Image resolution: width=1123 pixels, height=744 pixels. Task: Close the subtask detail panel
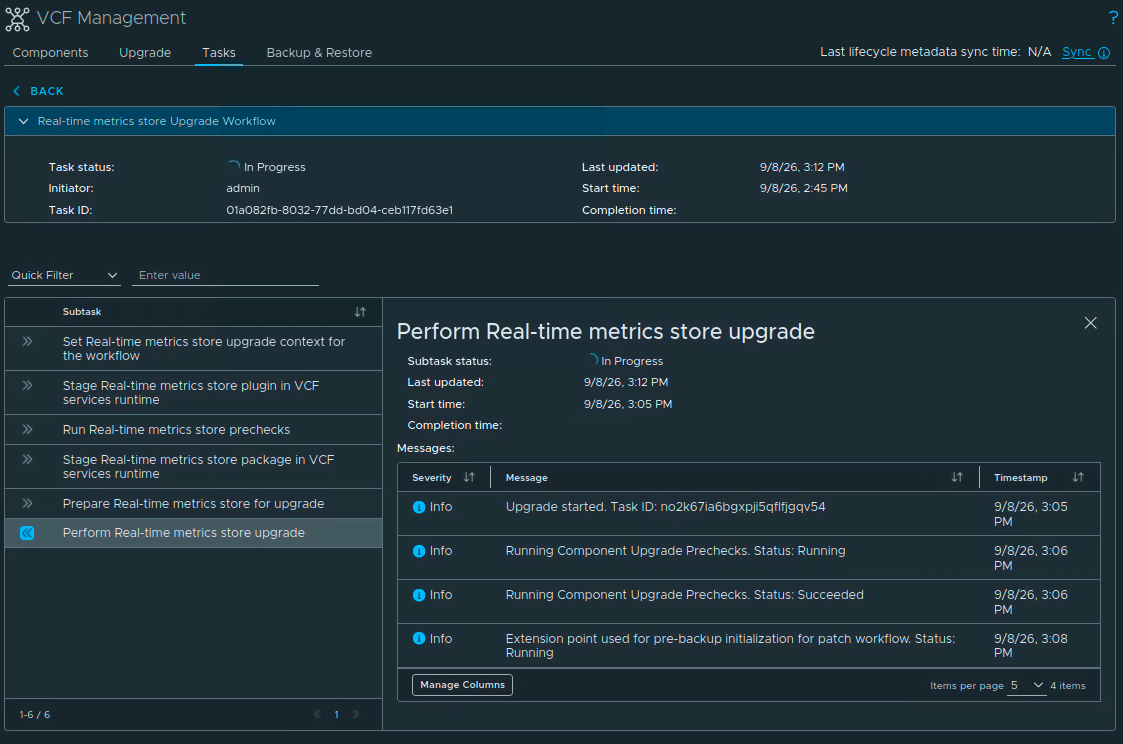[x=1090, y=323]
